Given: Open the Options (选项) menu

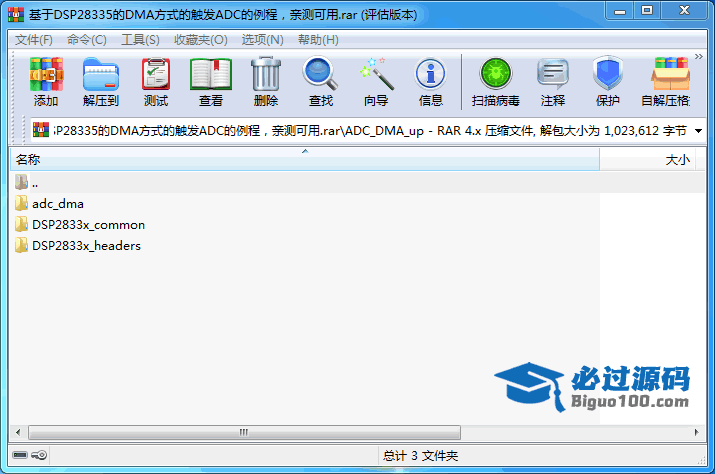Looking at the screenshot, I should coord(263,40).
